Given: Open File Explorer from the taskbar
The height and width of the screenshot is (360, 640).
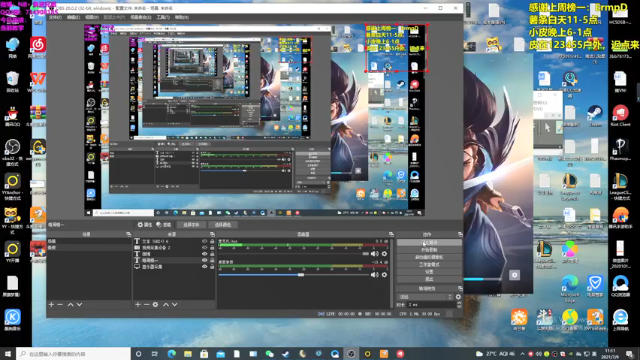Looking at the screenshot, I should 188,354.
